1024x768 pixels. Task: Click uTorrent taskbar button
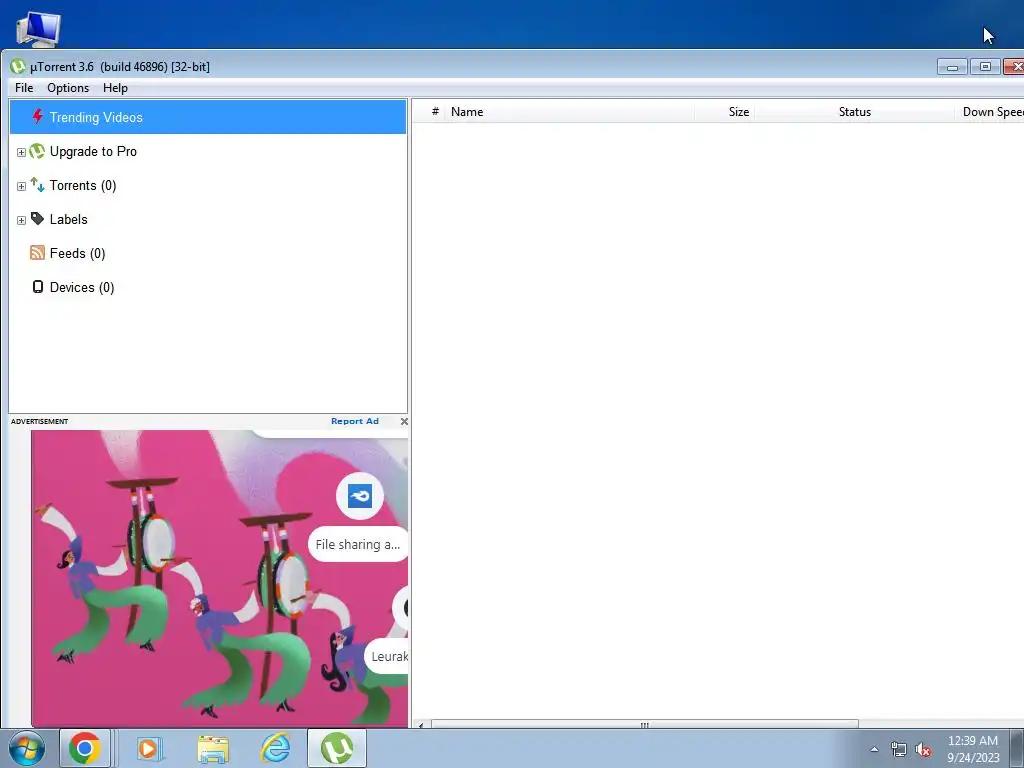[x=337, y=748]
